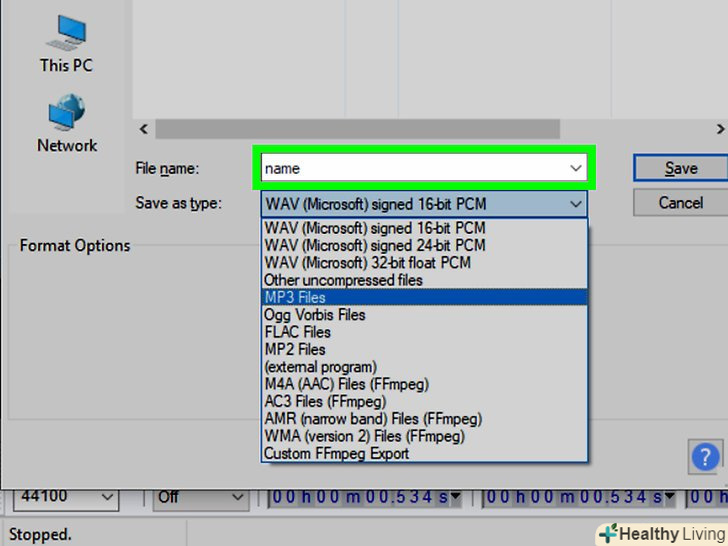This screenshot has height=546, width=728.
Task: Select WMA (version 2) Files (FFmpeg)
Action: click(x=424, y=436)
